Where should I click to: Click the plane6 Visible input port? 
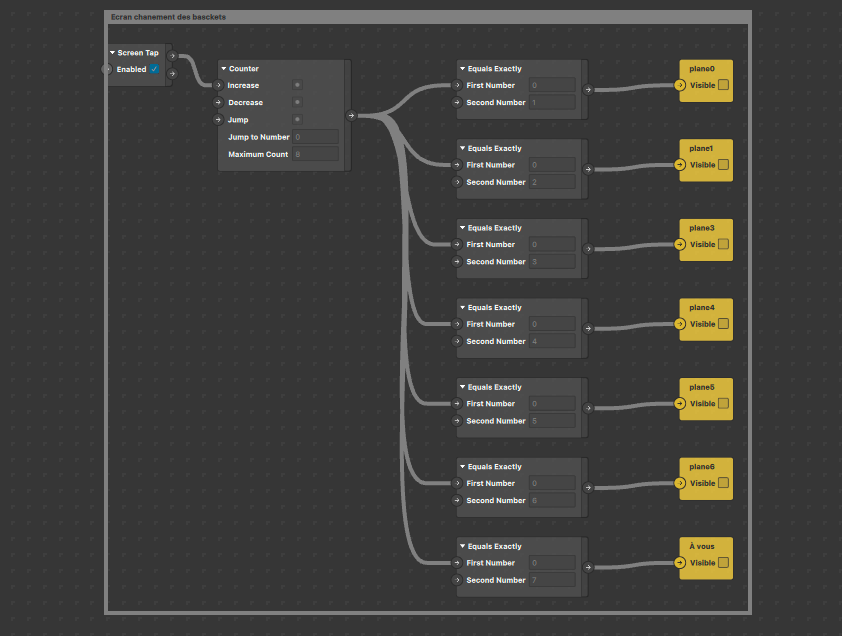(680, 483)
